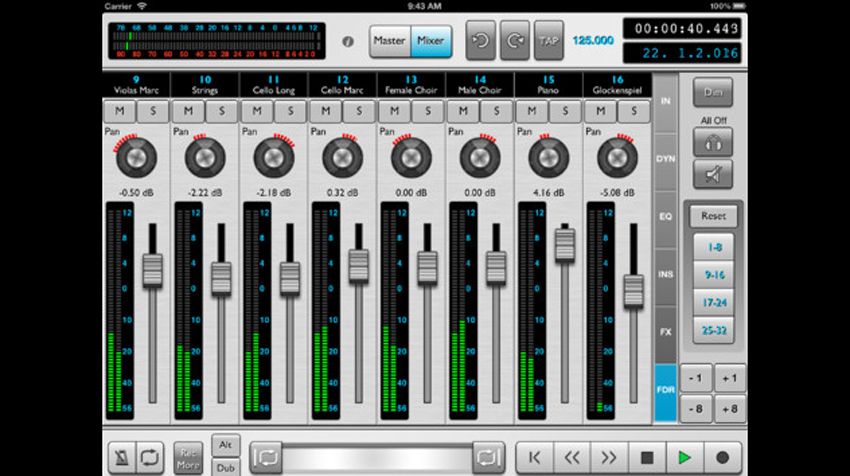Viewport: 850px width, 476px height.
Task: Click pan knob of Female Choir
Action: 411,158
